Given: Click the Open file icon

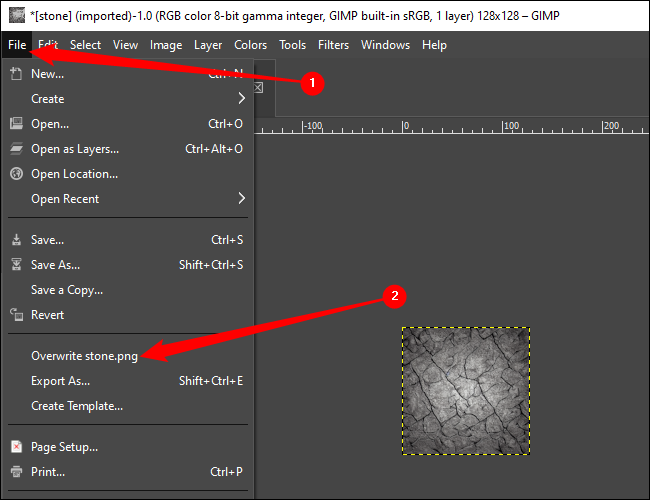Looking at the screenshot, I should tap(16, 124).
